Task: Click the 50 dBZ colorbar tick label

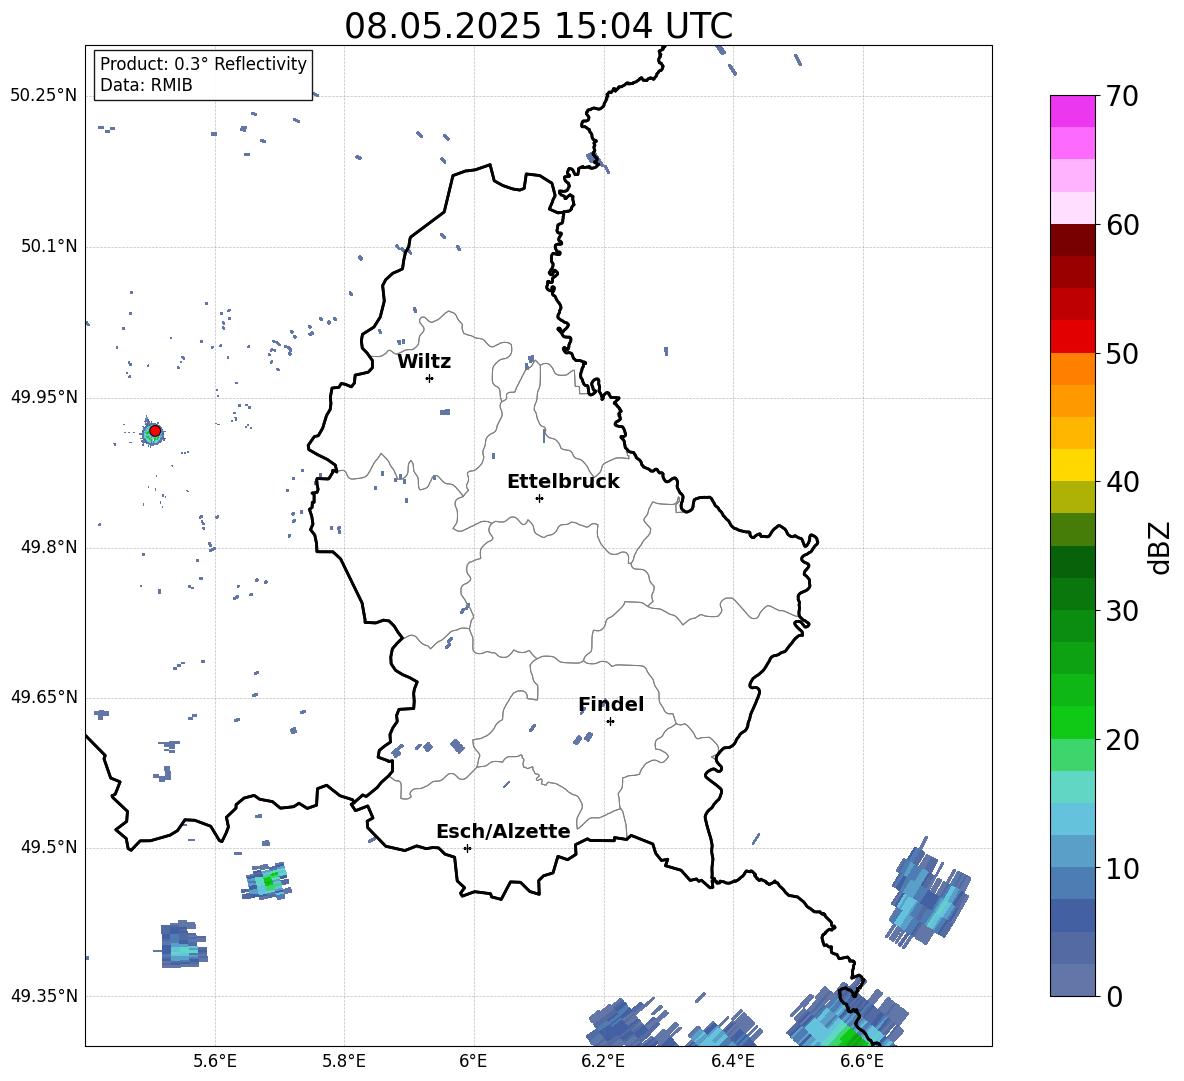Action: point(1122,353)
